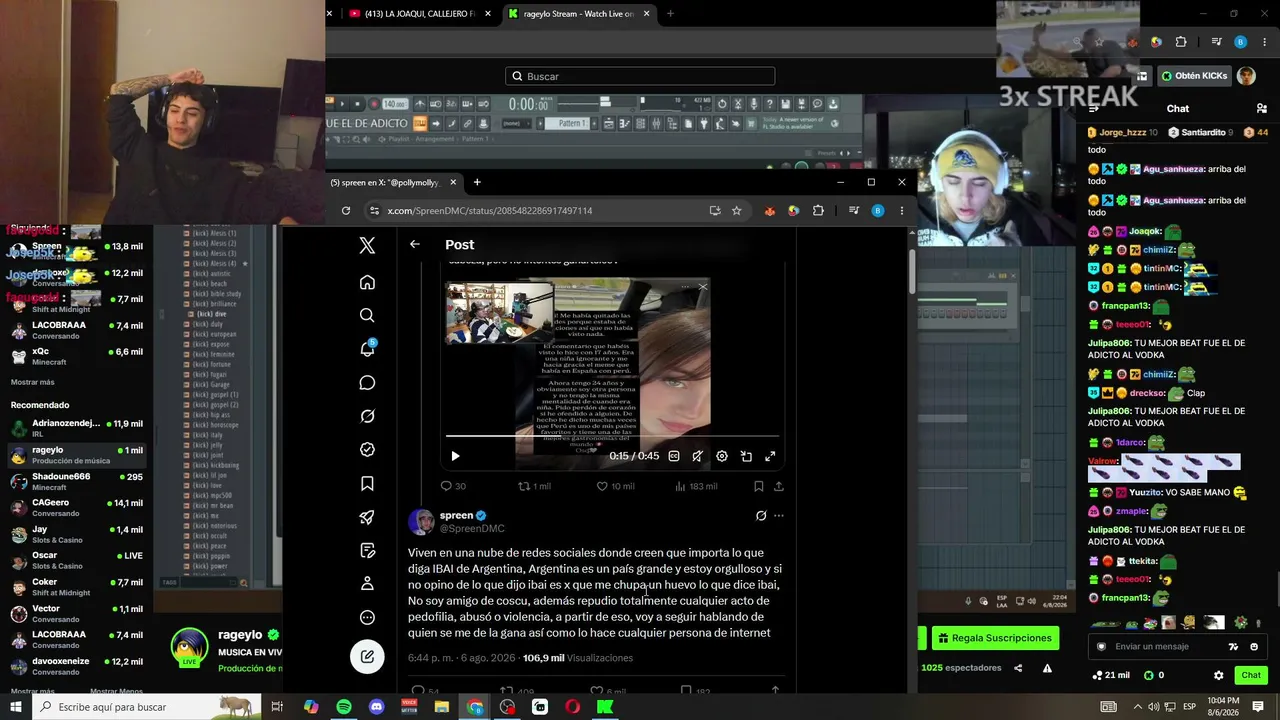This screenshot has height=720, width=1280.
Task: Open chat settings gear icon
Action: click(x=1218, y=675)
